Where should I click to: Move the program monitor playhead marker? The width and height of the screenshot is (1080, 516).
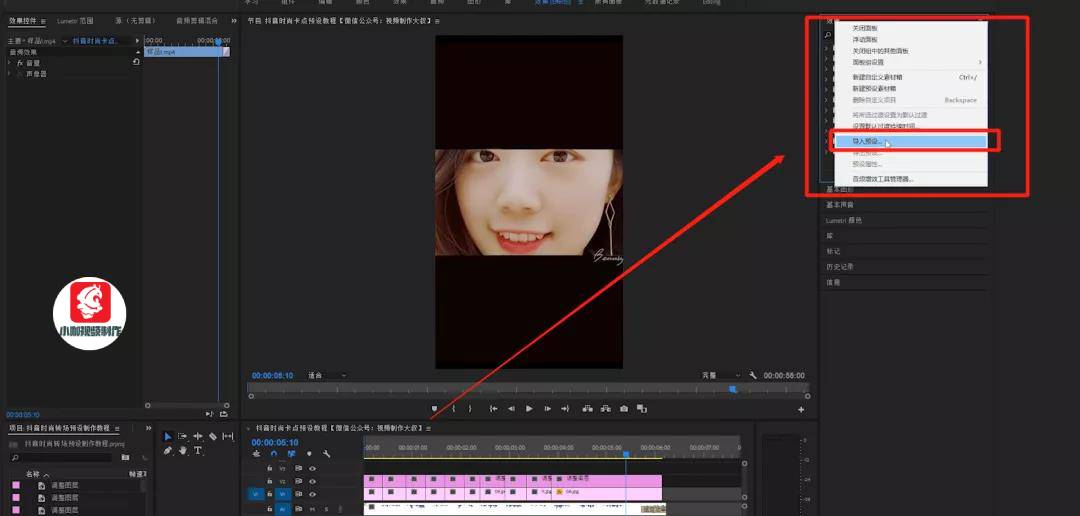point(733,389)
